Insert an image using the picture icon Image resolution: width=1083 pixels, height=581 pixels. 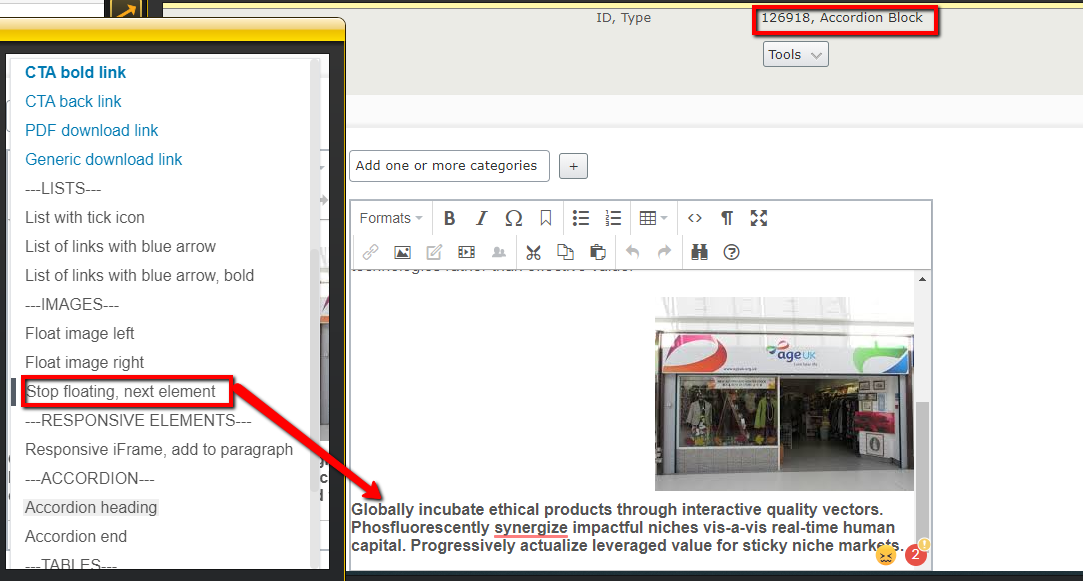click(402, 252)
